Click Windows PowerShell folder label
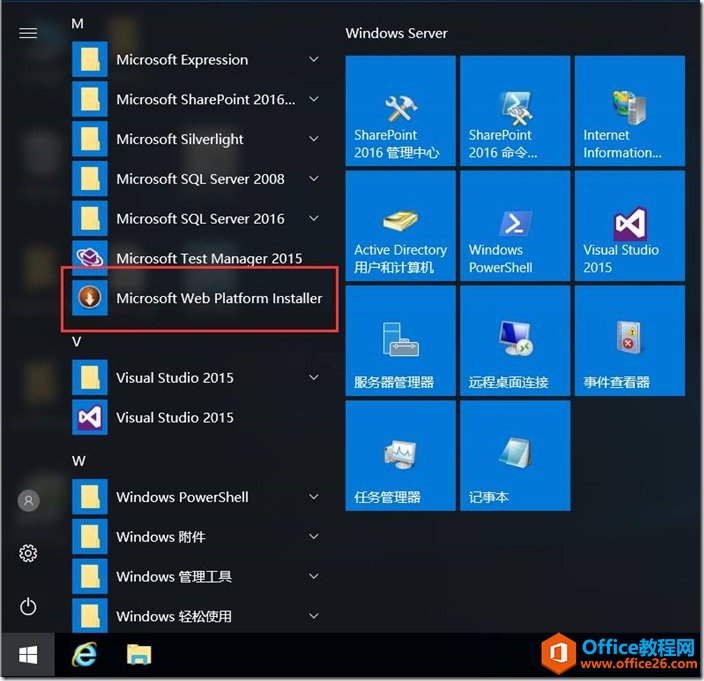Image resolution: width=704 pixels, height=681 pixels. tap(182, 497)
